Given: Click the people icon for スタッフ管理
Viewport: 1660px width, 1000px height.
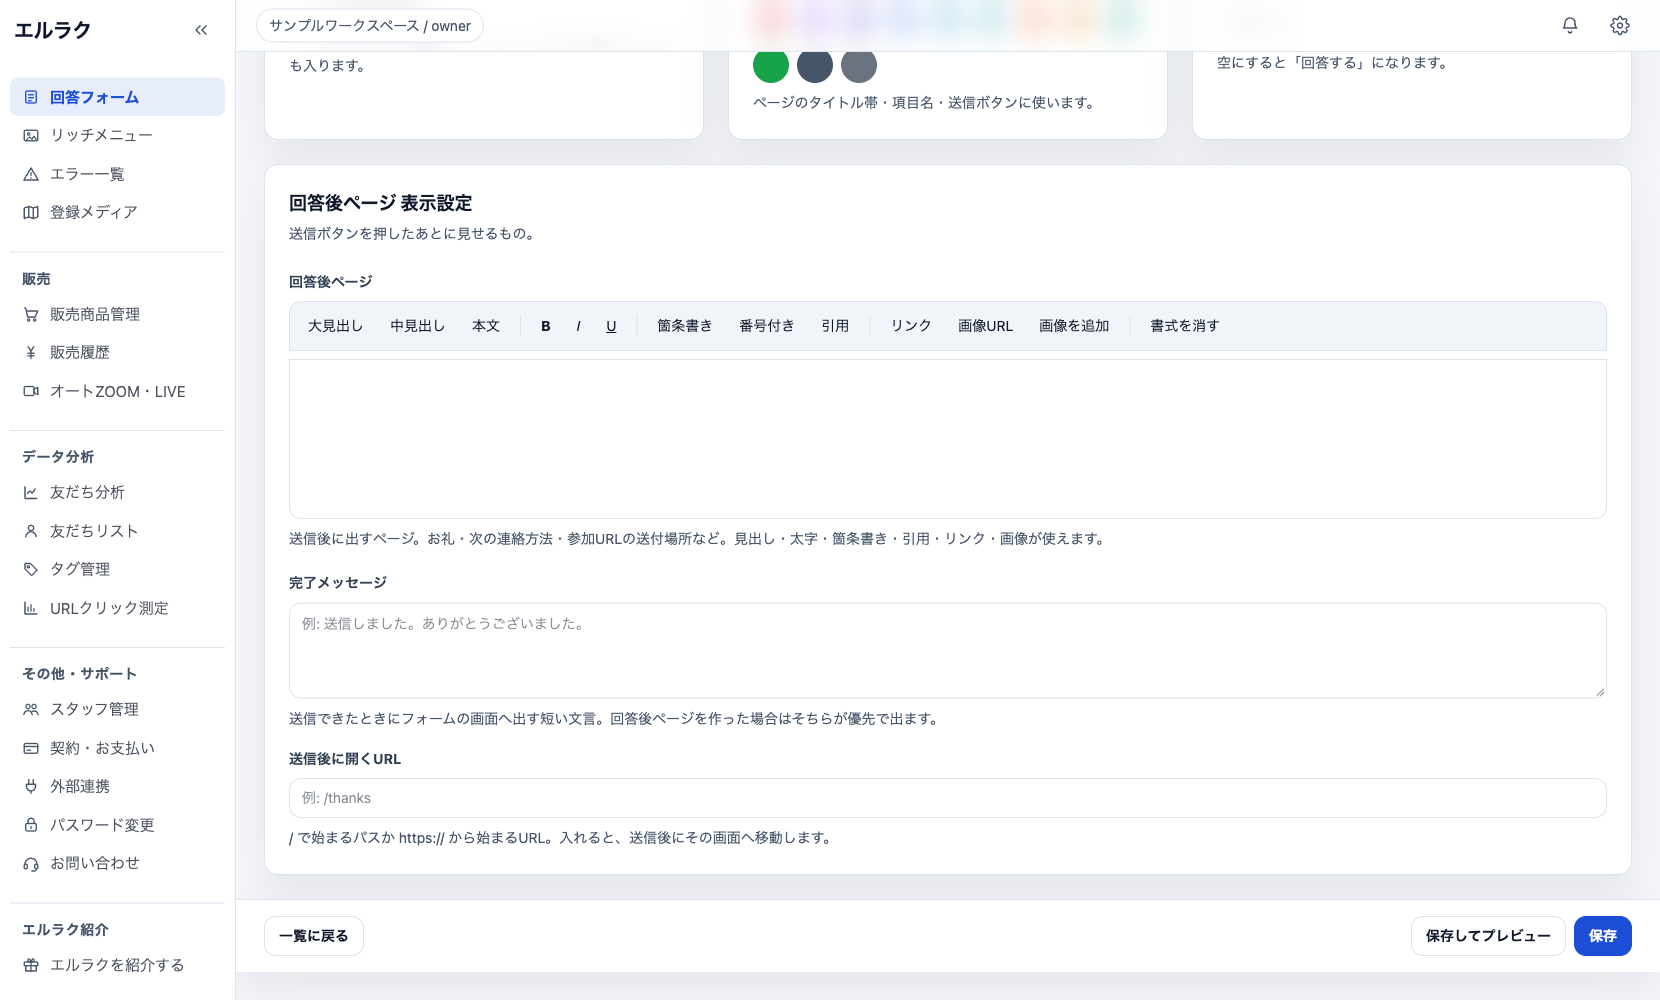Looking at the screenshot, I should [31, 709].
